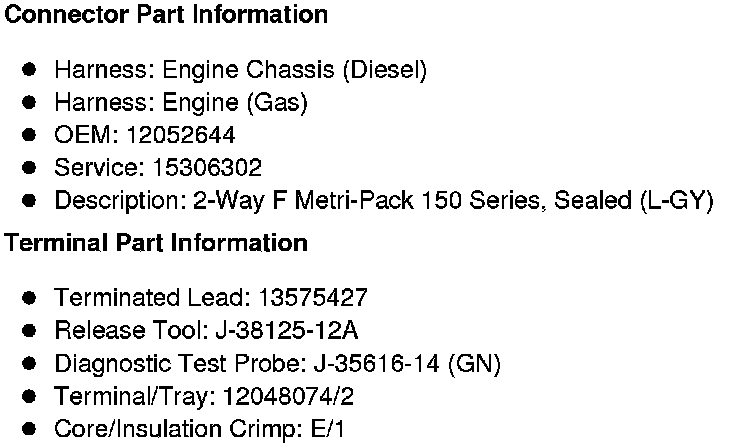Click the Terminal/Tray value 12048074/2

pyautogui.click(x=284, y=397)
